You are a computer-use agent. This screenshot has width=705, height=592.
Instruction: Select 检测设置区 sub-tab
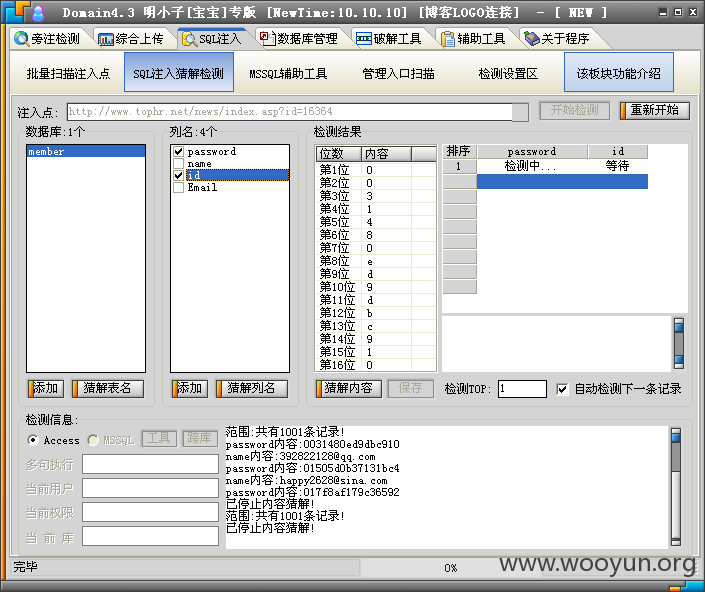pos(508,73)
